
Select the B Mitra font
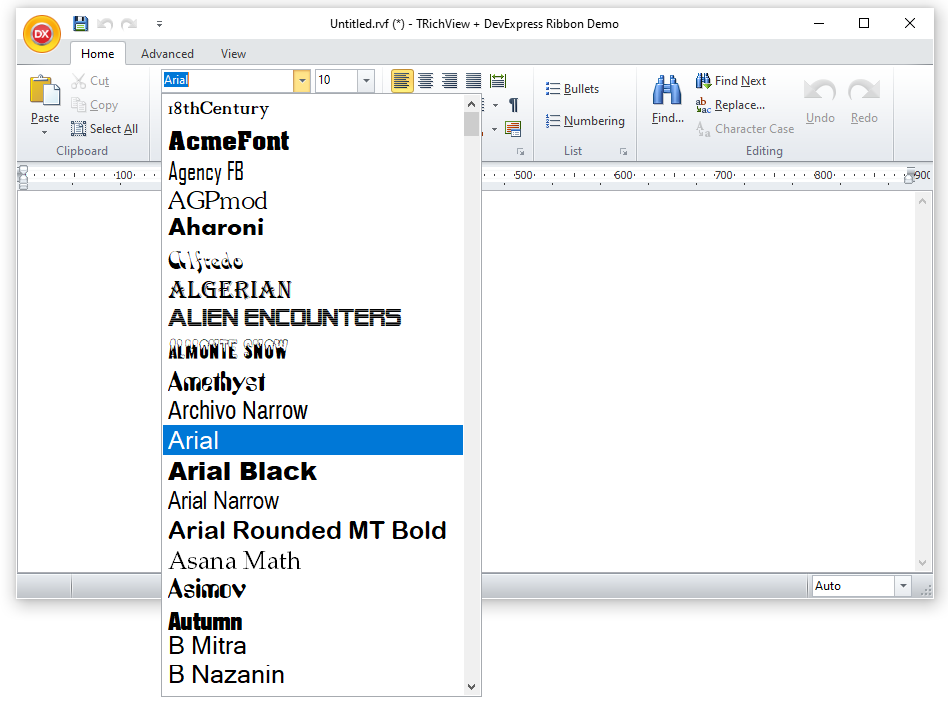[313, 646]
